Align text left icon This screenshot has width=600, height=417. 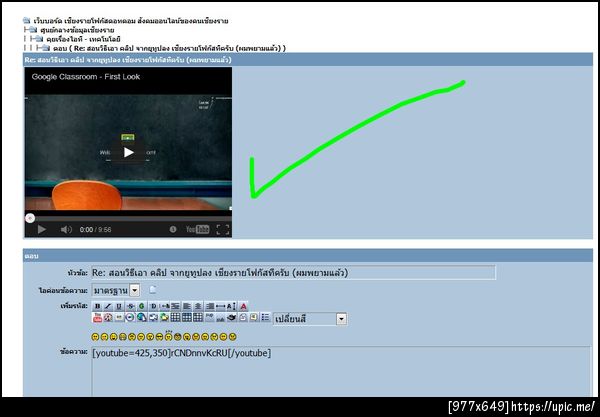coord(187,306)
